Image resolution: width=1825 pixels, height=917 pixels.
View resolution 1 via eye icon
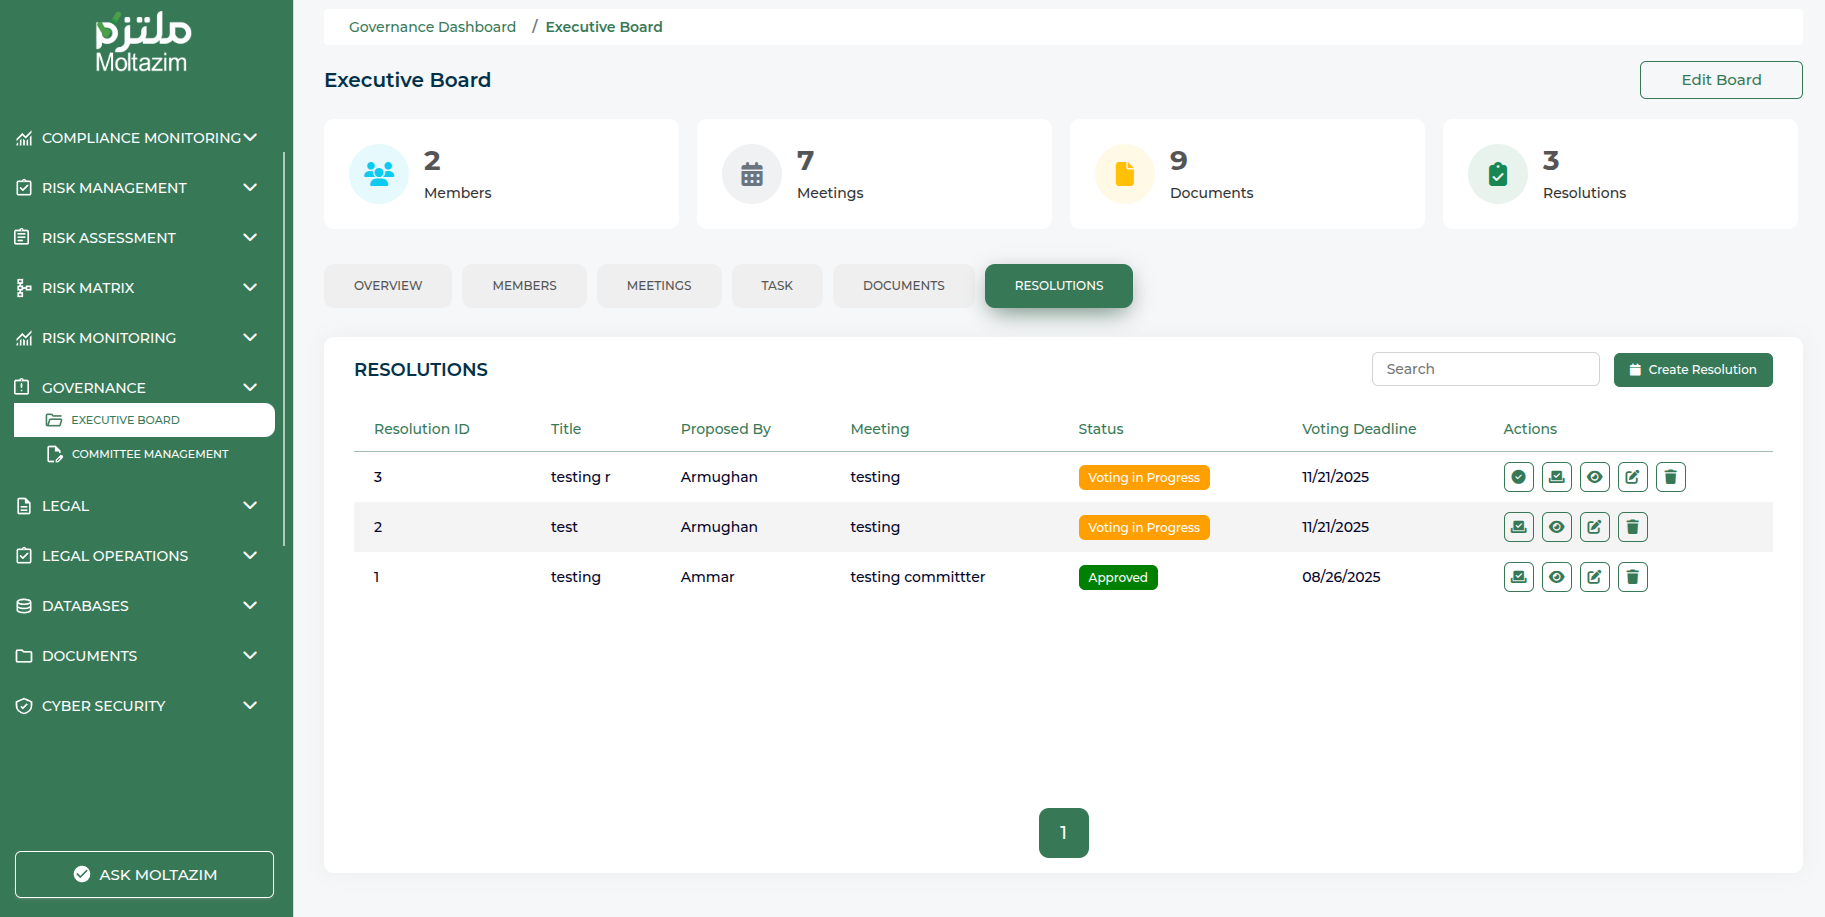pyautogui.click(x=1556, y=577)
